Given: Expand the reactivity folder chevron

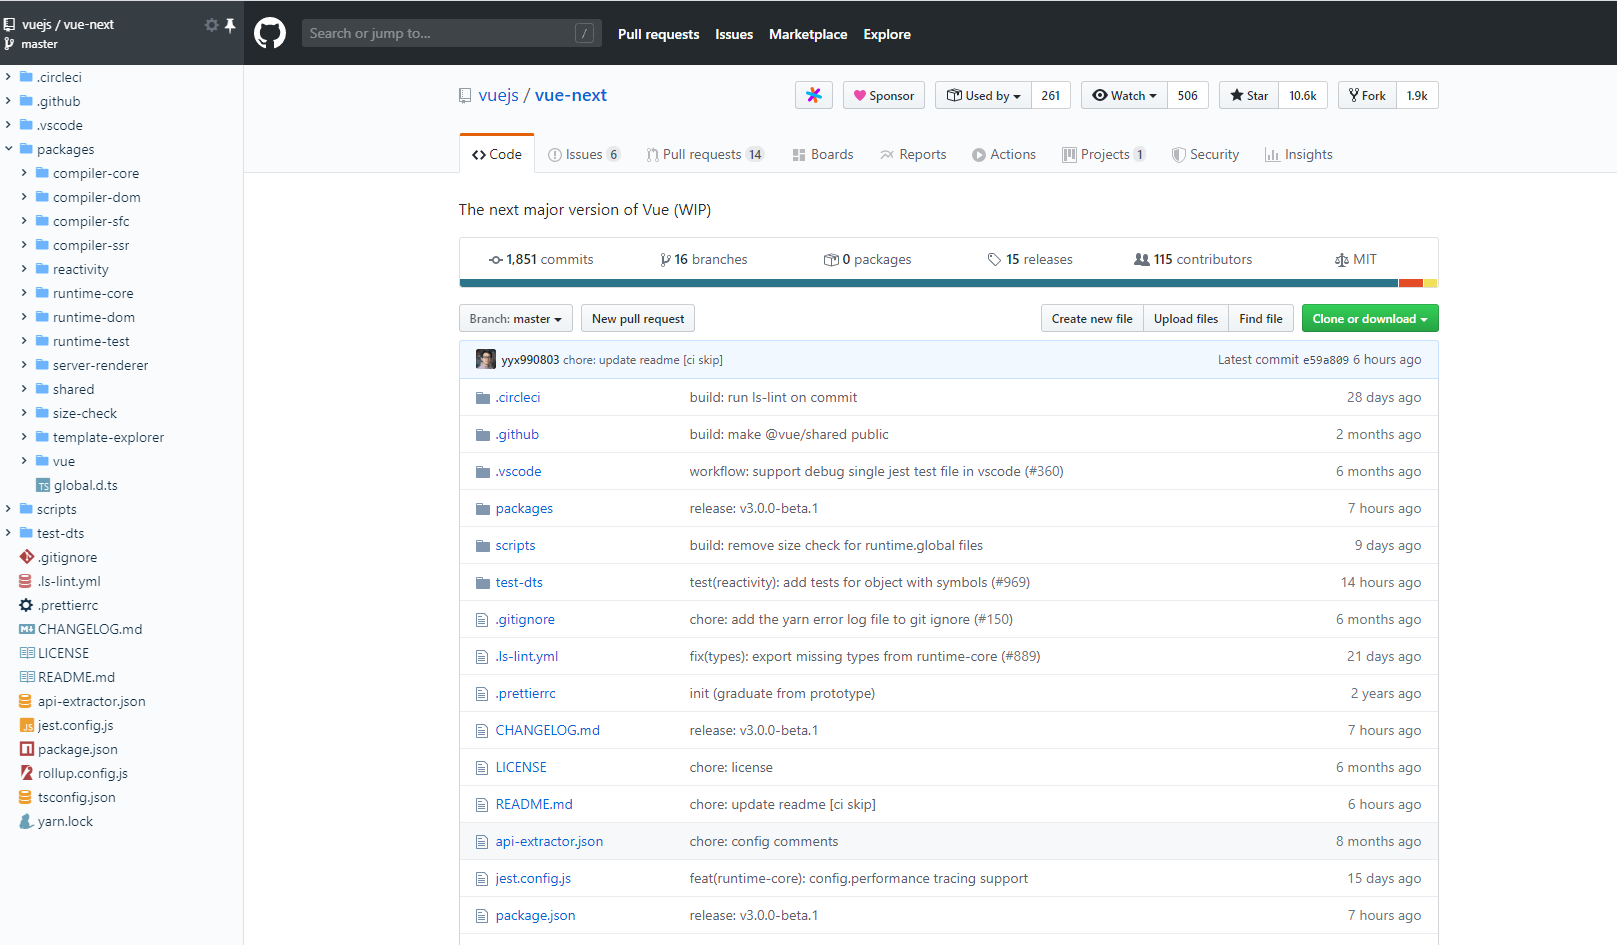Looking at the screenshot, I should [25, 269].
